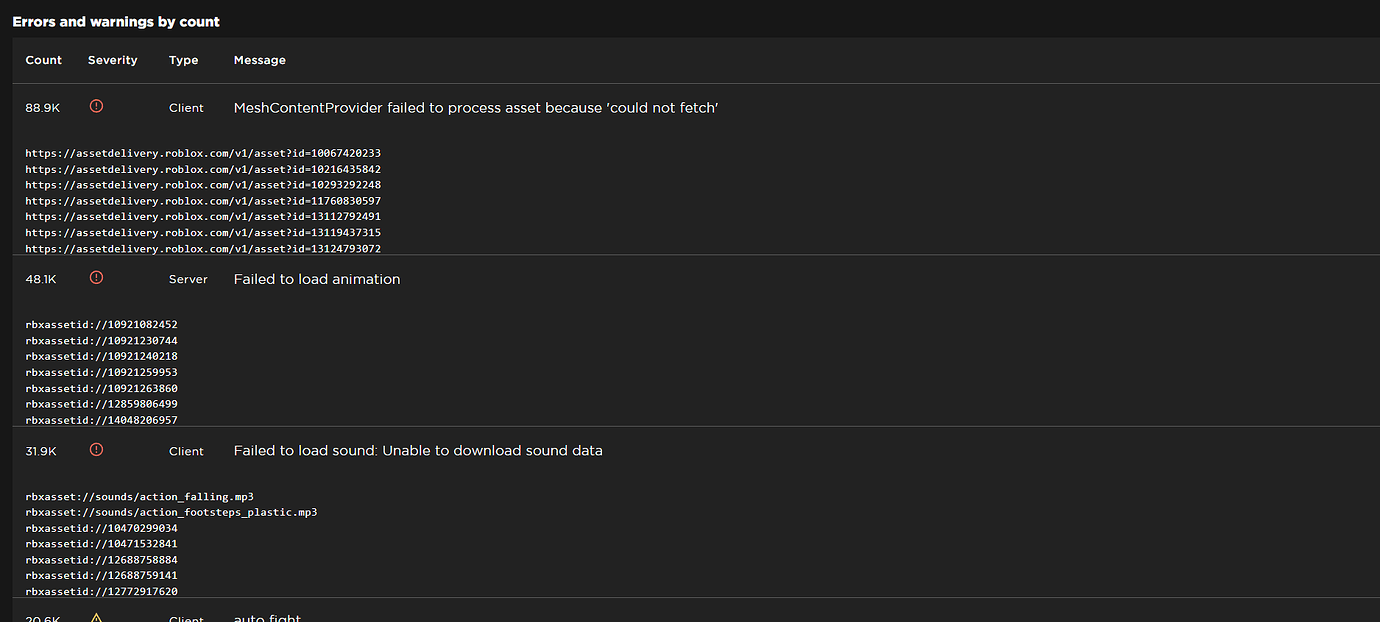
Task: Click the Type column header
Action: (x=184, y=60)
